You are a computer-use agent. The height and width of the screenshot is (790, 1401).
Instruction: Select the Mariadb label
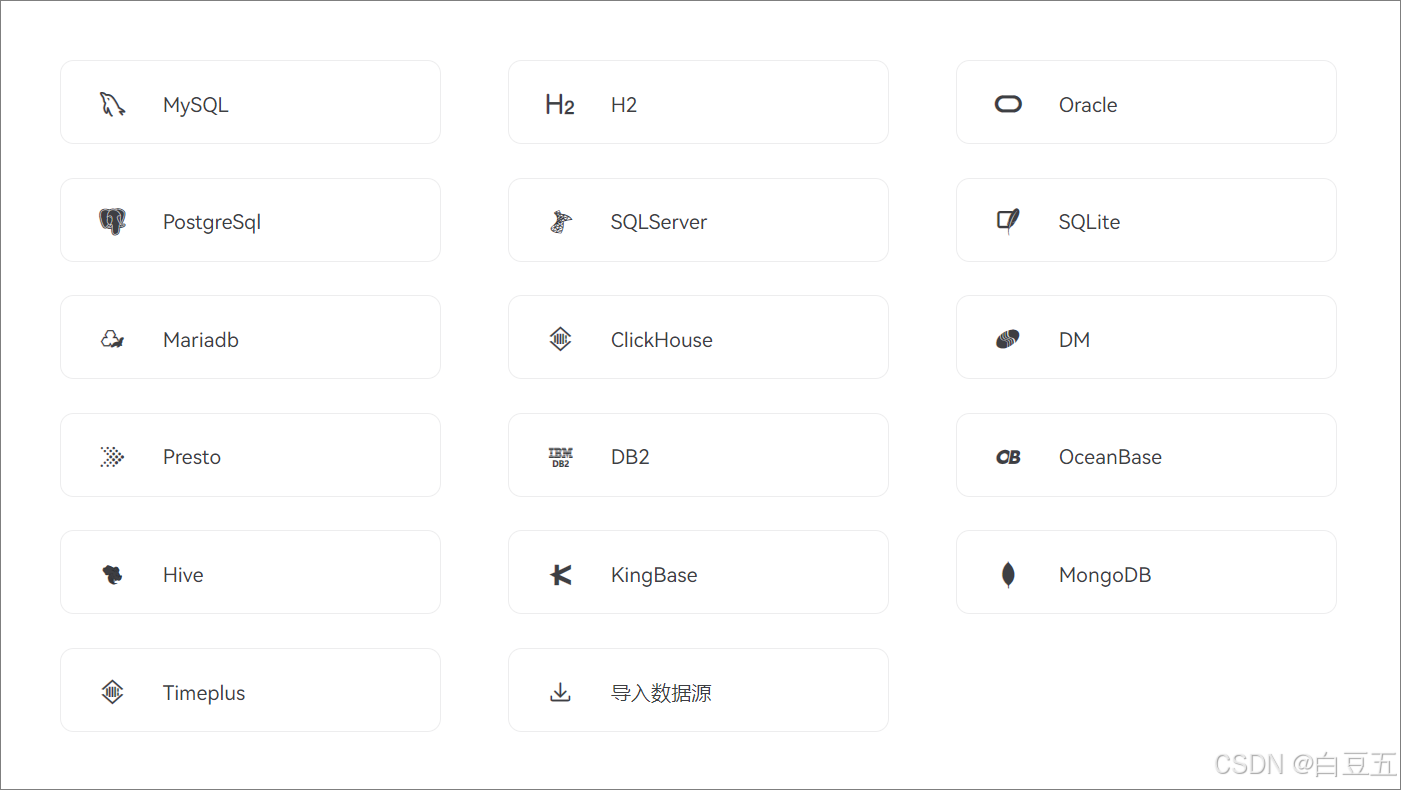tap(201, 340)
